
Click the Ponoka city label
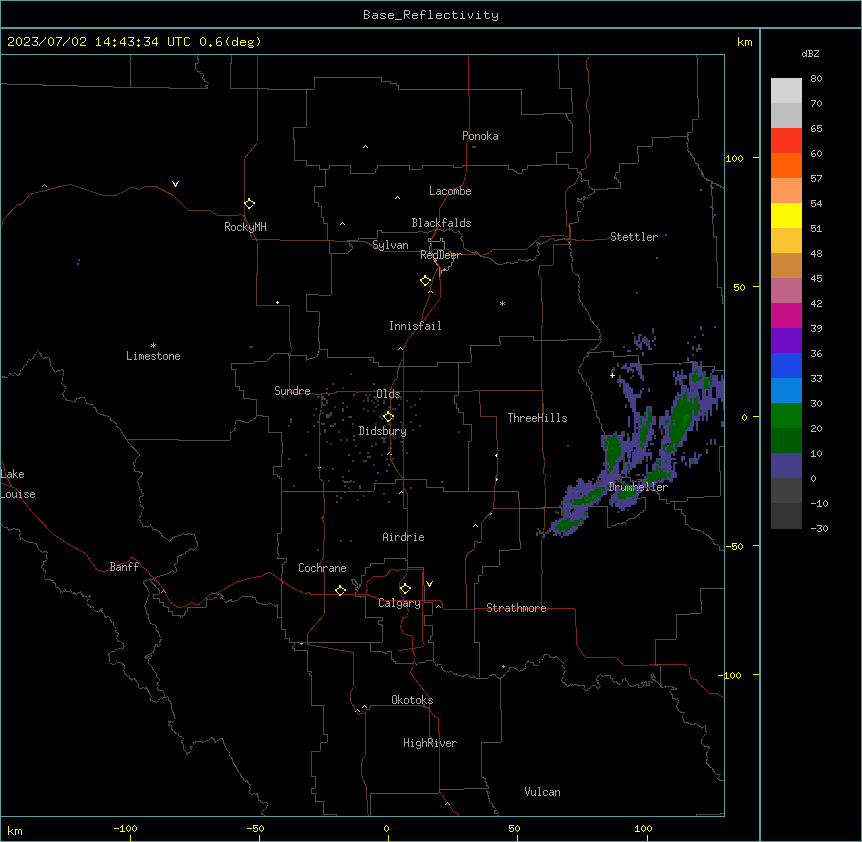480,136
